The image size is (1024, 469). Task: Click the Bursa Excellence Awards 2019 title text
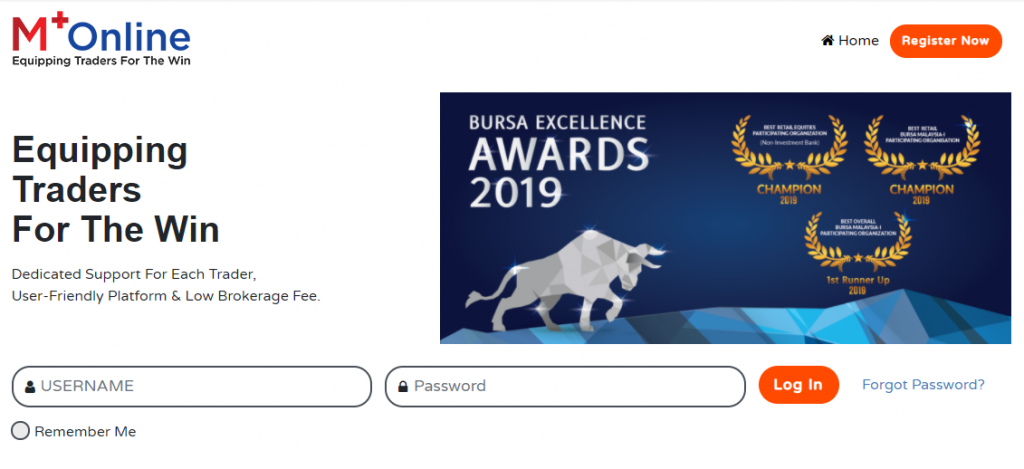coord(558,159)
